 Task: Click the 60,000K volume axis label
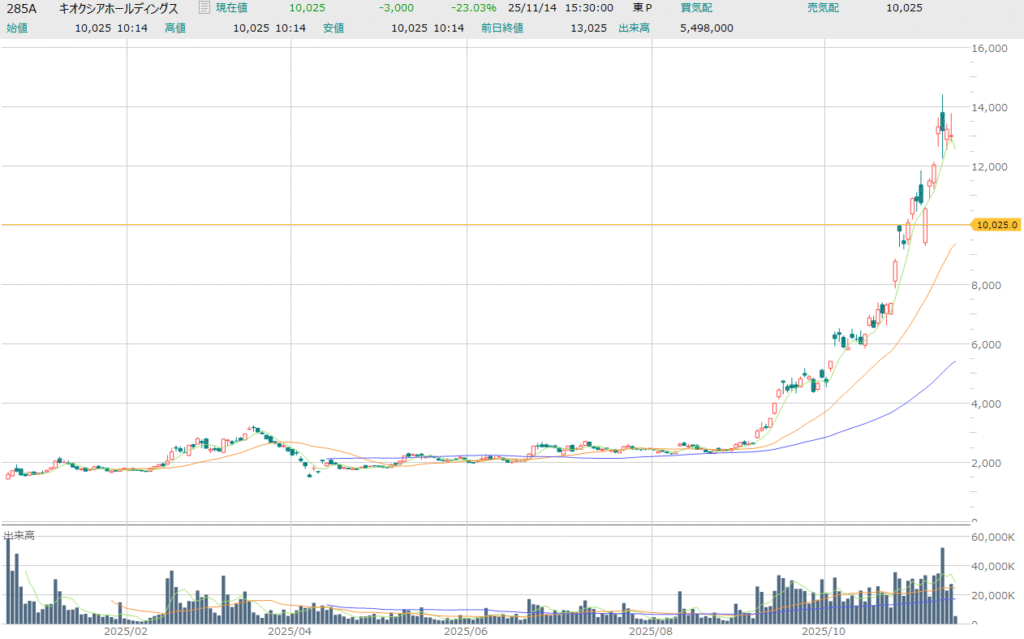(994, 538)
